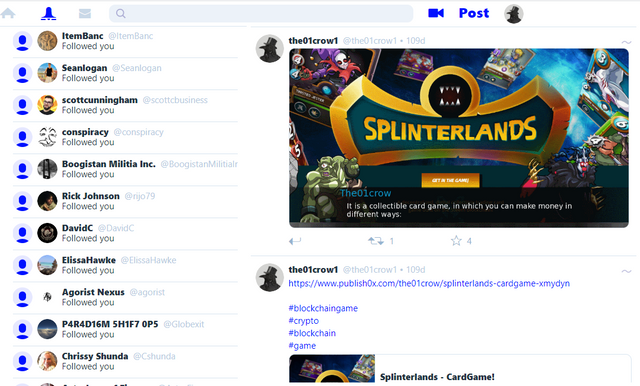This screenshot has width=640, height=386.
Task: Open conspiracy's mask avatar
Action: coord(47,137)
